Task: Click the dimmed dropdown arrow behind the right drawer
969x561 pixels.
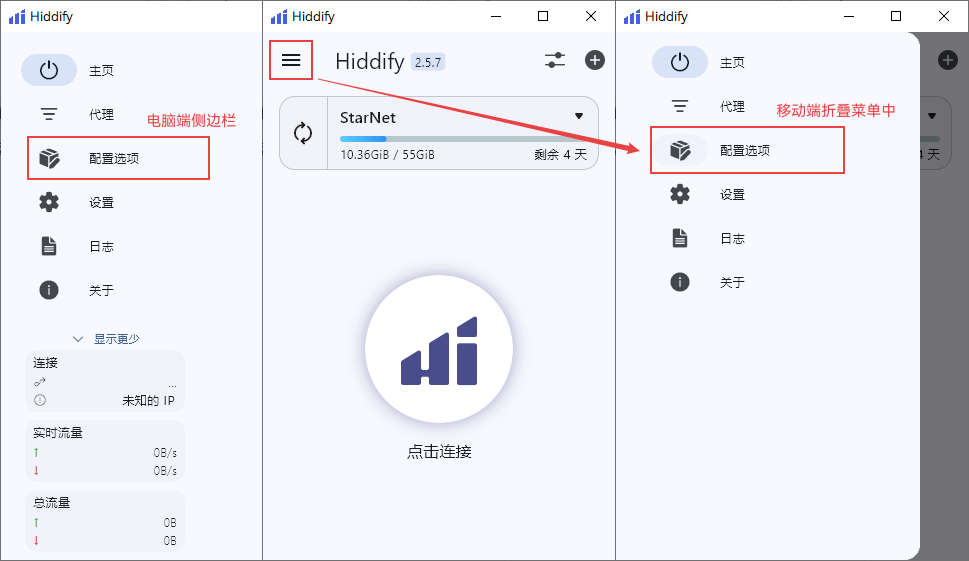Action: tap(932, 116)
